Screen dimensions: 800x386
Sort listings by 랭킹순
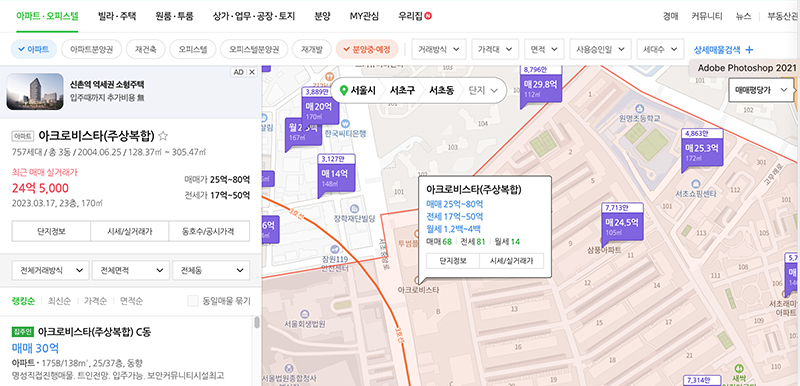point(23,301)
